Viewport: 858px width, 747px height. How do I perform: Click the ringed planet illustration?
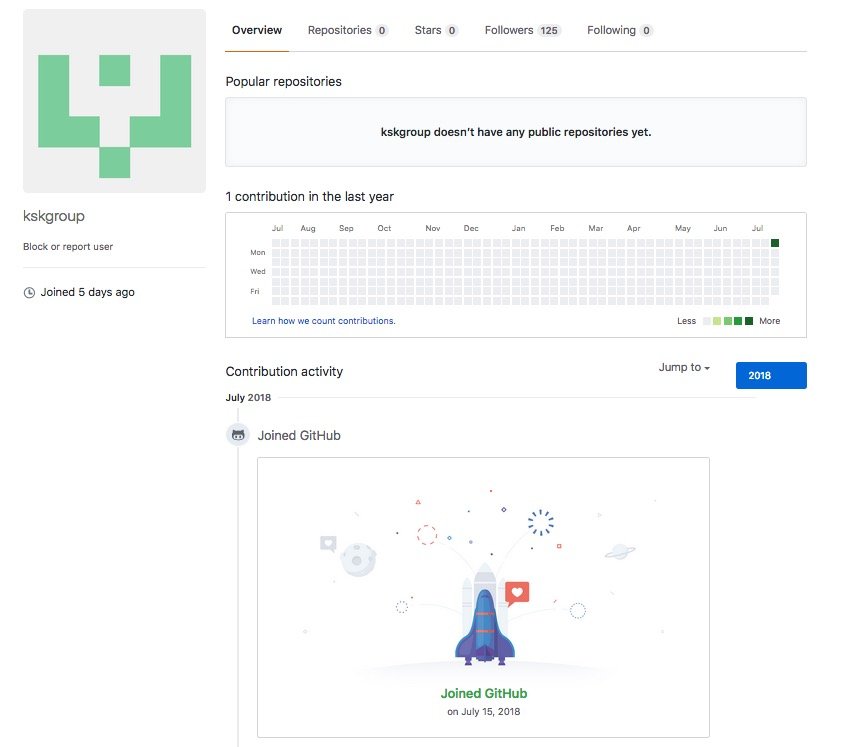tap(618, 551)
